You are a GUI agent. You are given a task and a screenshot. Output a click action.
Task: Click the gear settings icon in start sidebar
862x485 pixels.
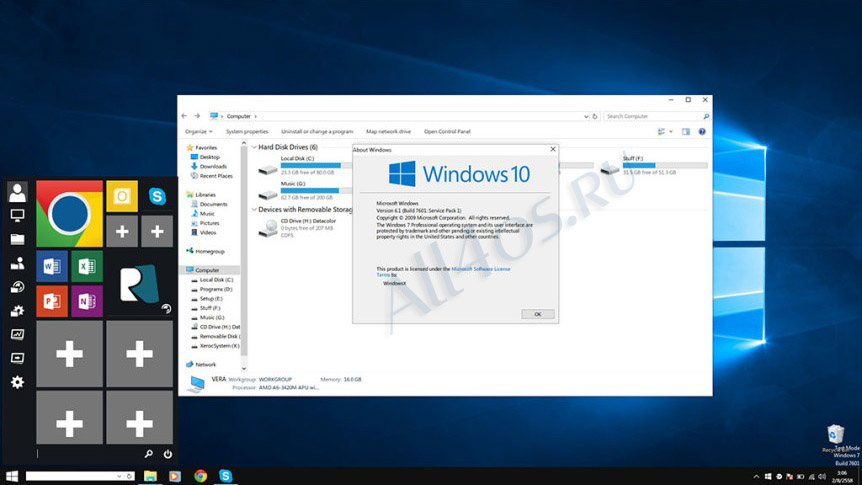(17, 382)
